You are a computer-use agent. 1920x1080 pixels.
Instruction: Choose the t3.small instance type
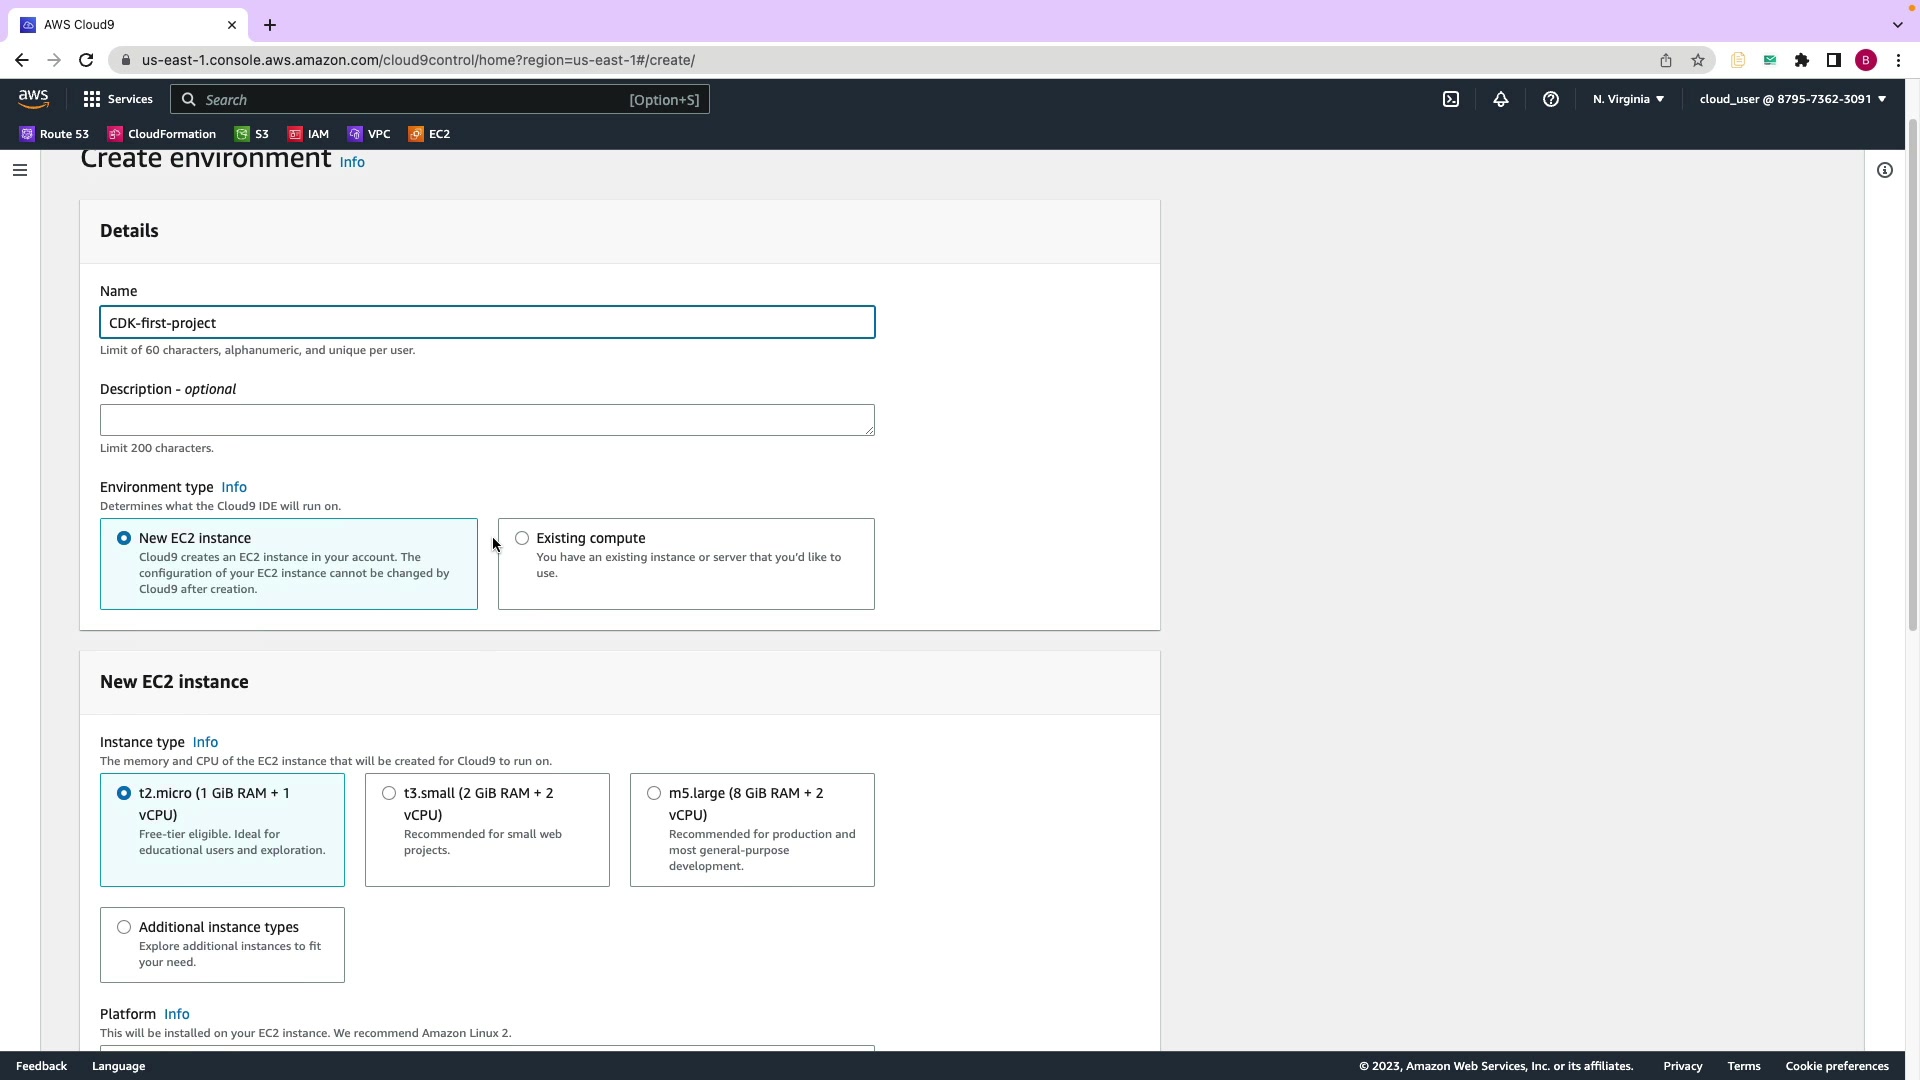point(389,793)
